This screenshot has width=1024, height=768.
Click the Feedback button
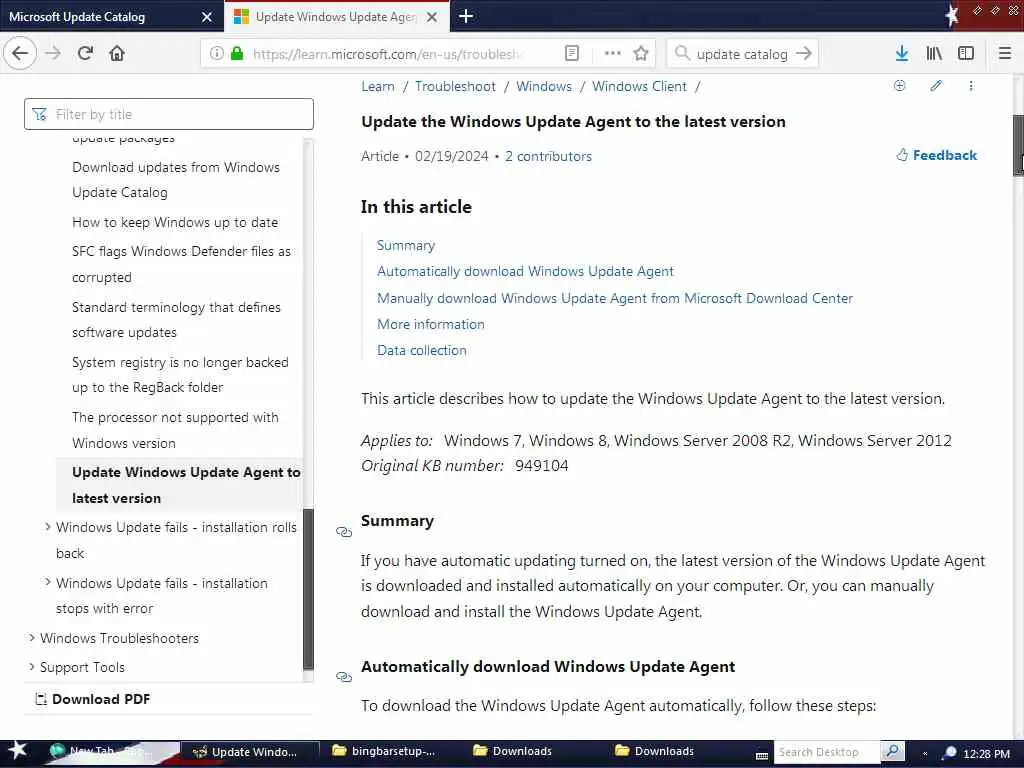(936, 155)
